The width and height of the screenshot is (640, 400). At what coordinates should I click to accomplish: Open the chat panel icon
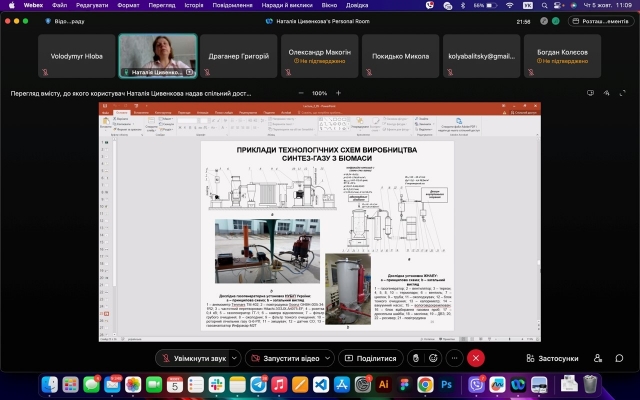[619, 357]
